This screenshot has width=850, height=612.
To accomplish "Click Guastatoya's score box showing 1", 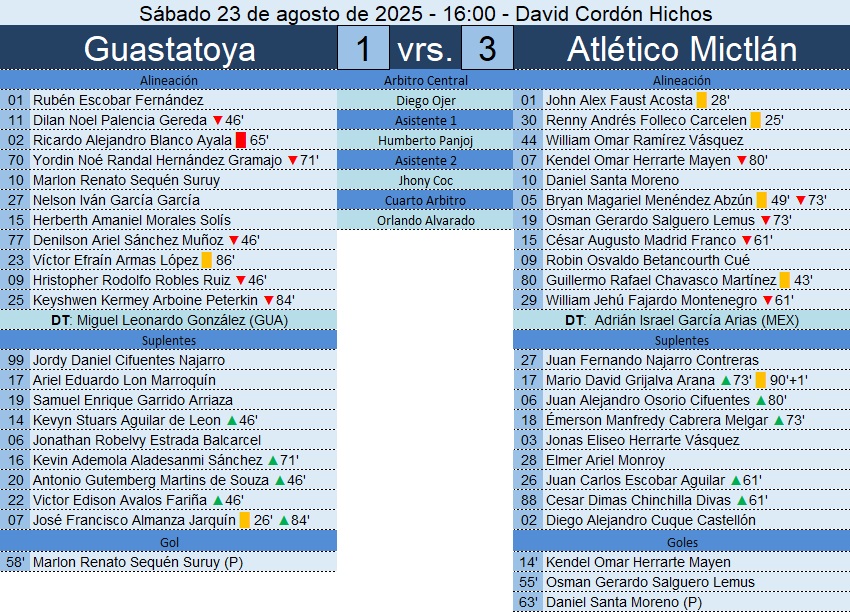I will 363,49.
